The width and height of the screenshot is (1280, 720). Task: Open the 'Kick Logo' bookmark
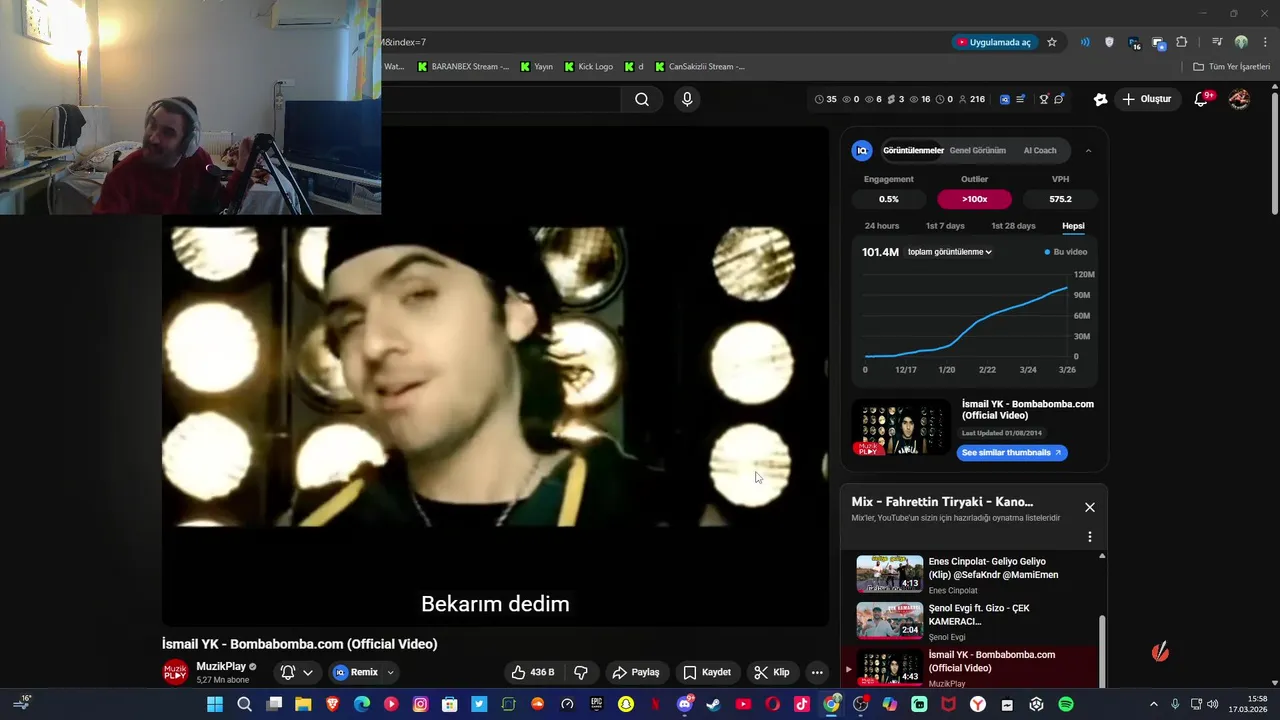[588, 67]
